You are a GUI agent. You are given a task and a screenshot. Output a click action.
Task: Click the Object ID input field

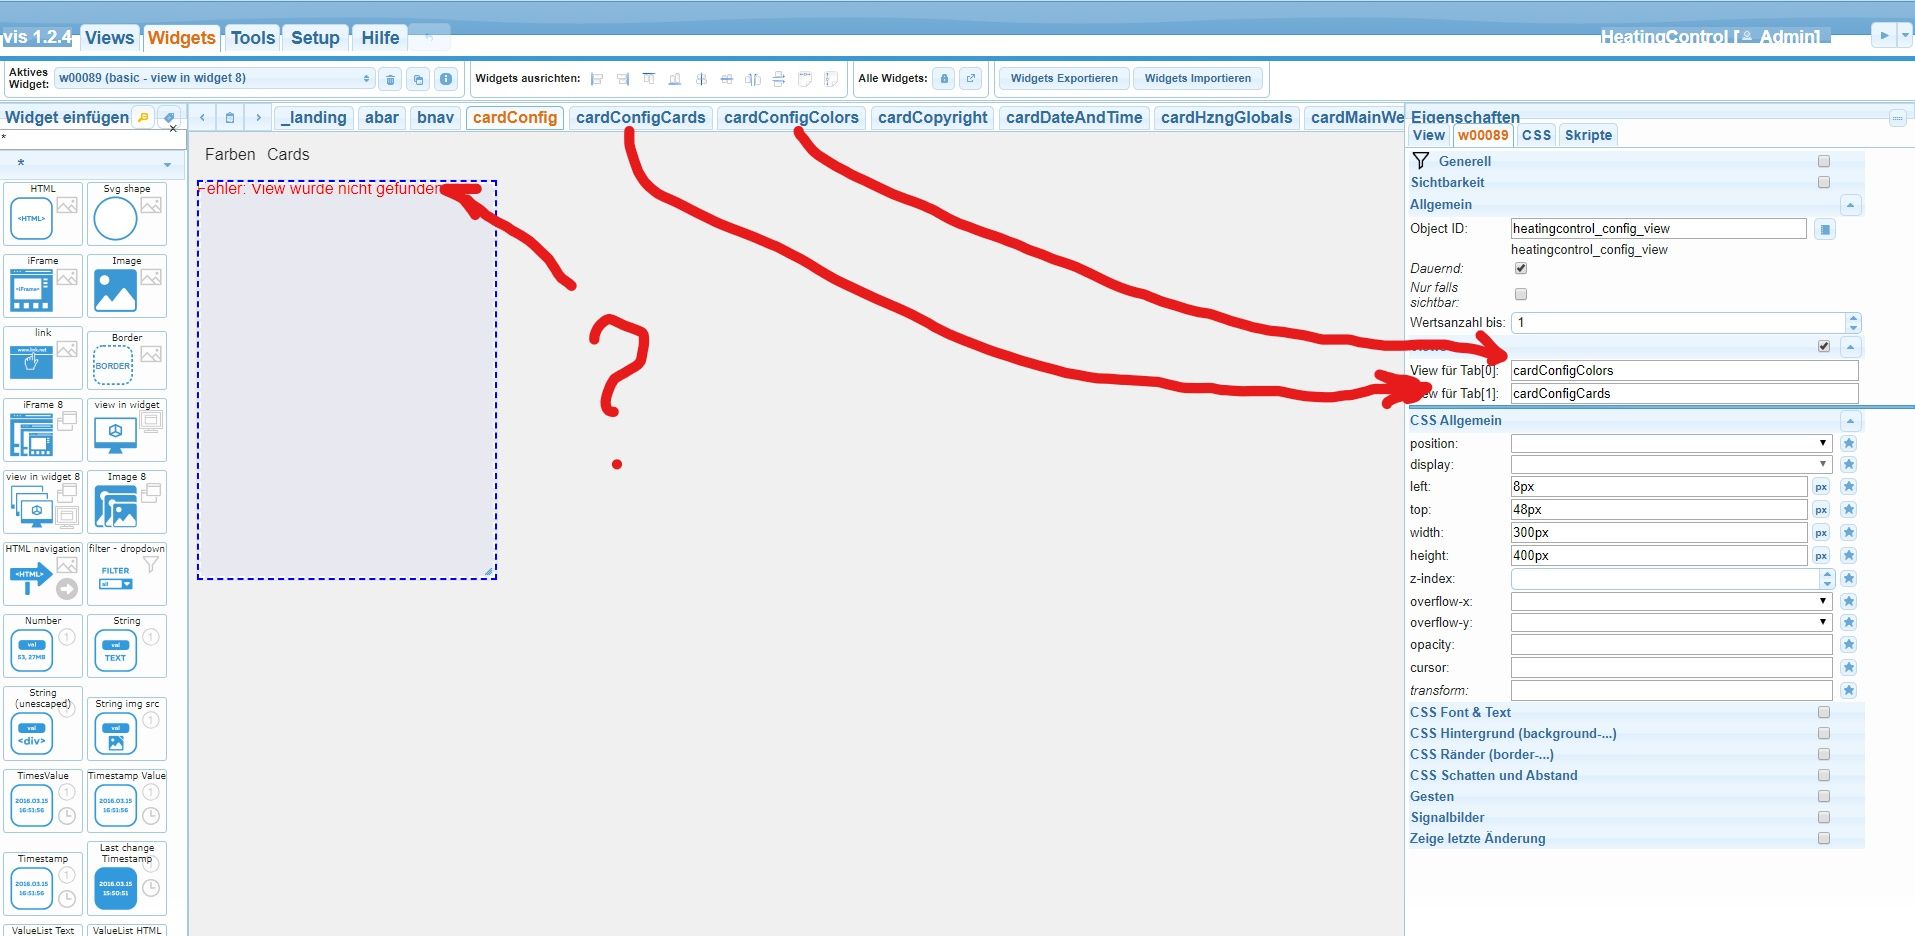click(x=1658, y=229)
